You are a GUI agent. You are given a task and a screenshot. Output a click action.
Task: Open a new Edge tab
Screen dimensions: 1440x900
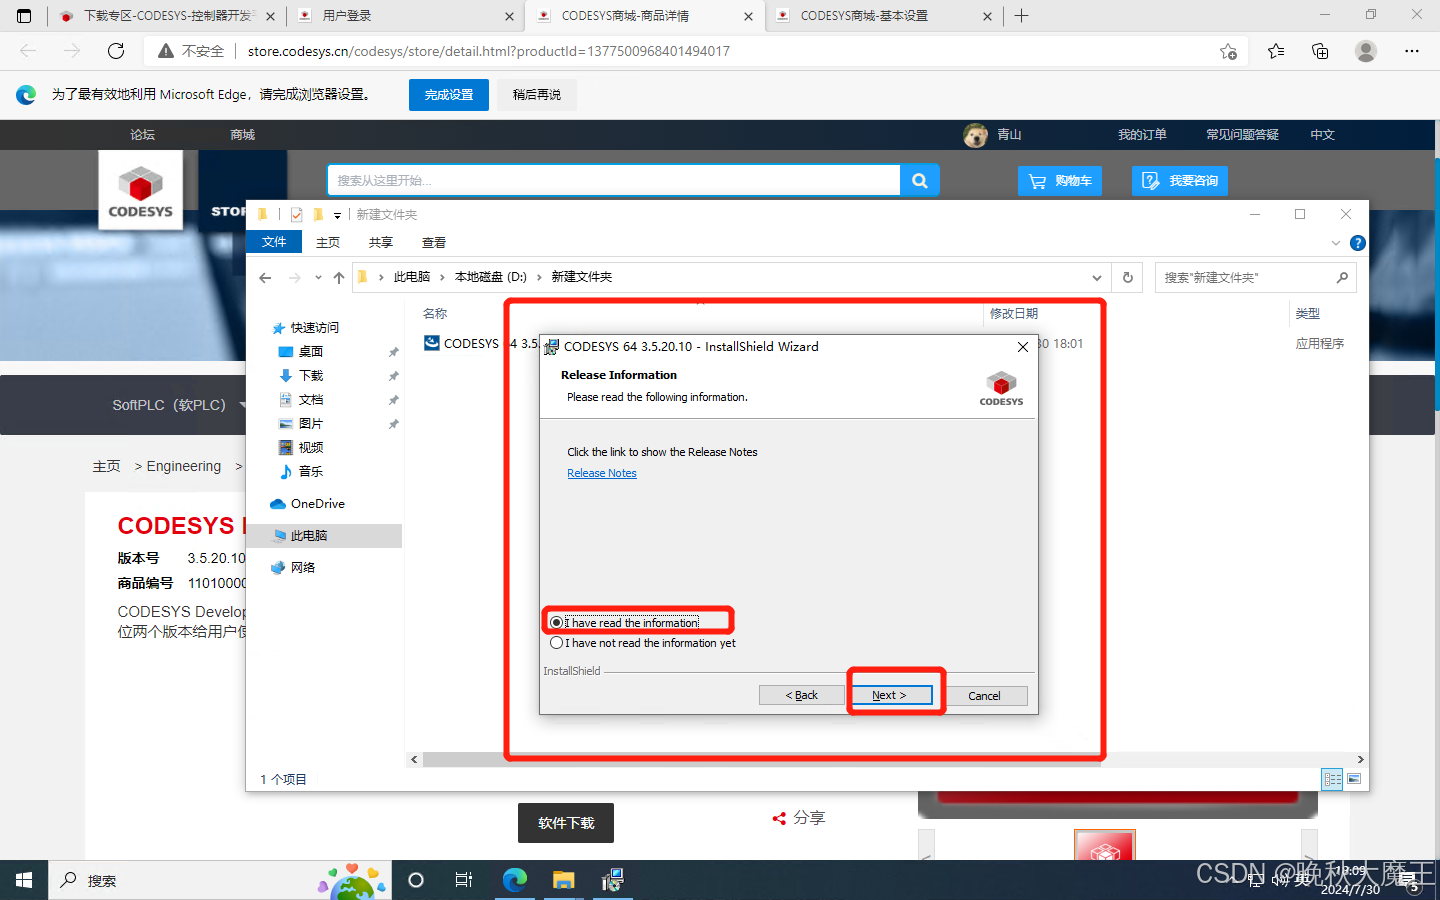pos(1021,16)
